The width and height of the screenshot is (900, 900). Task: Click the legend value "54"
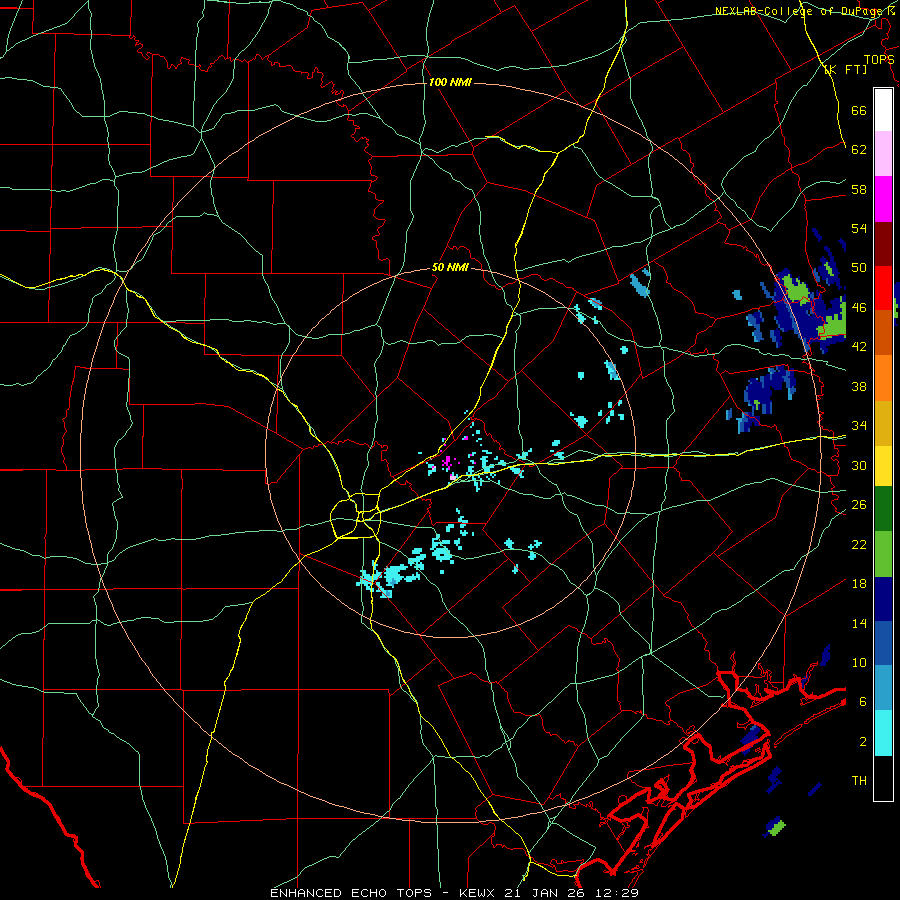click(859, 228)
